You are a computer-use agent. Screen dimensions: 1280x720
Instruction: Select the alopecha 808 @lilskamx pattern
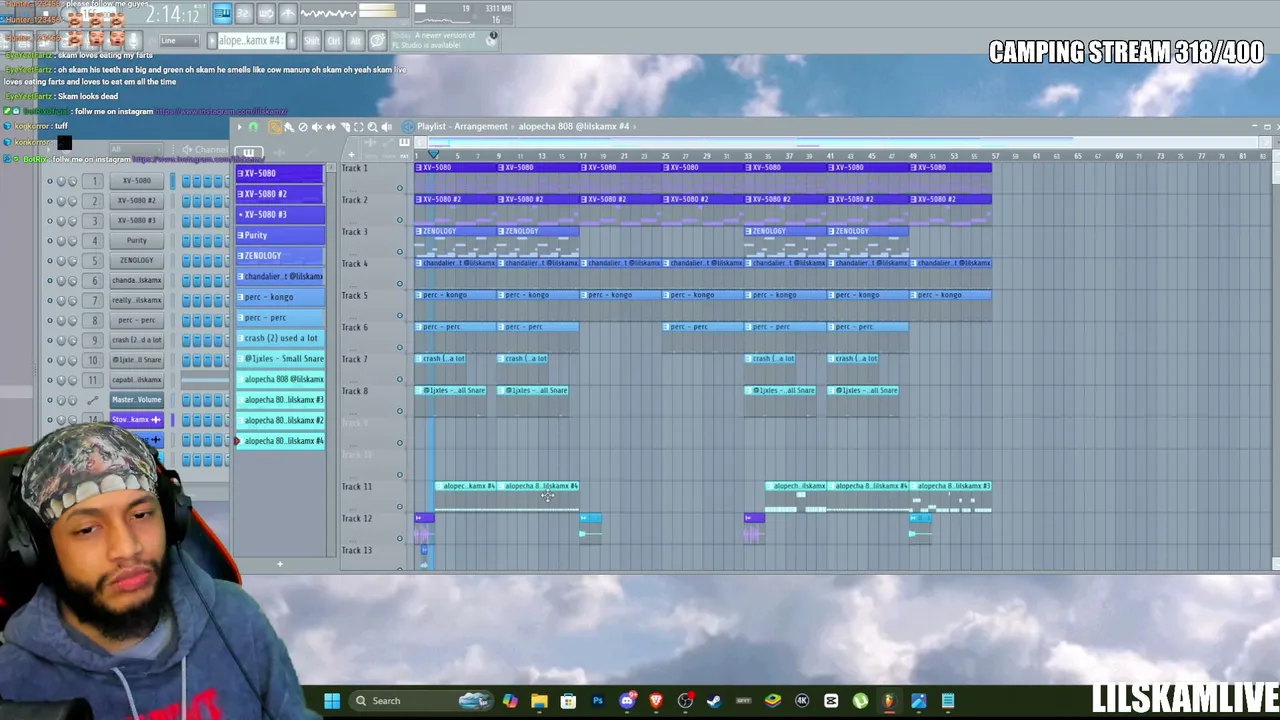coord(280,379)
